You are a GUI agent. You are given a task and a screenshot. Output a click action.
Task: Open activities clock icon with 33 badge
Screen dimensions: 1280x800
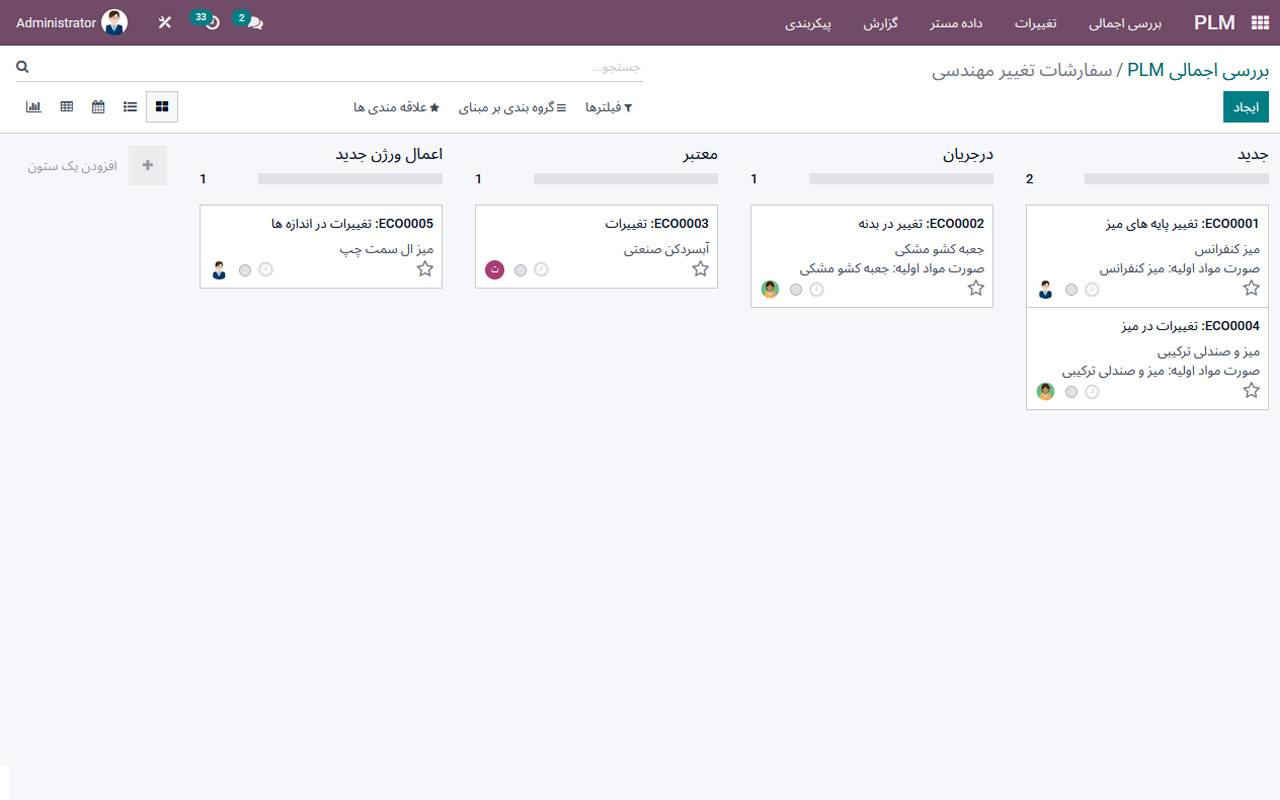[x=211, y=22]
